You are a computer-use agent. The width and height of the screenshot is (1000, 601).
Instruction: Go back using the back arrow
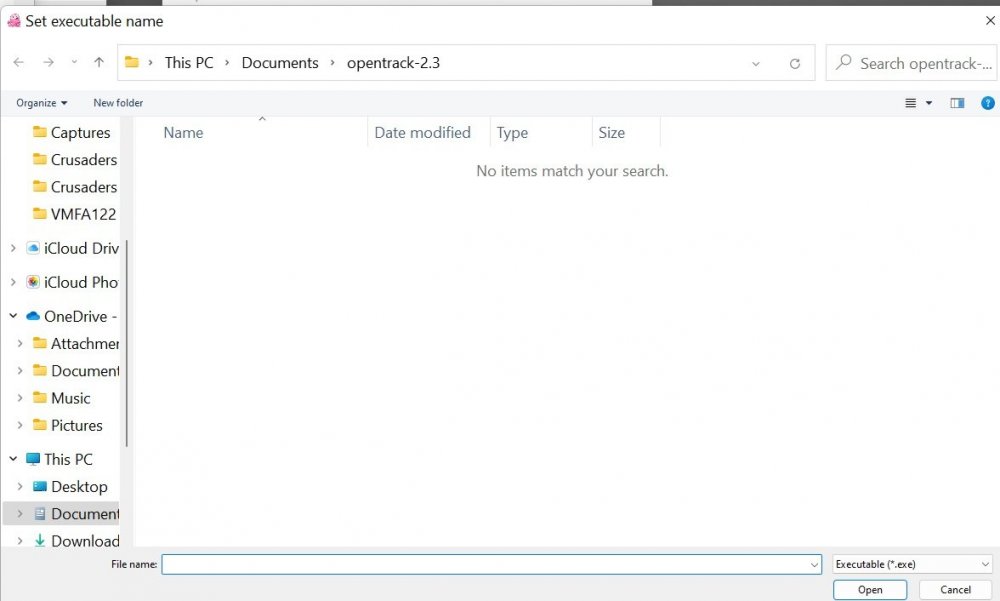[18, 63]
